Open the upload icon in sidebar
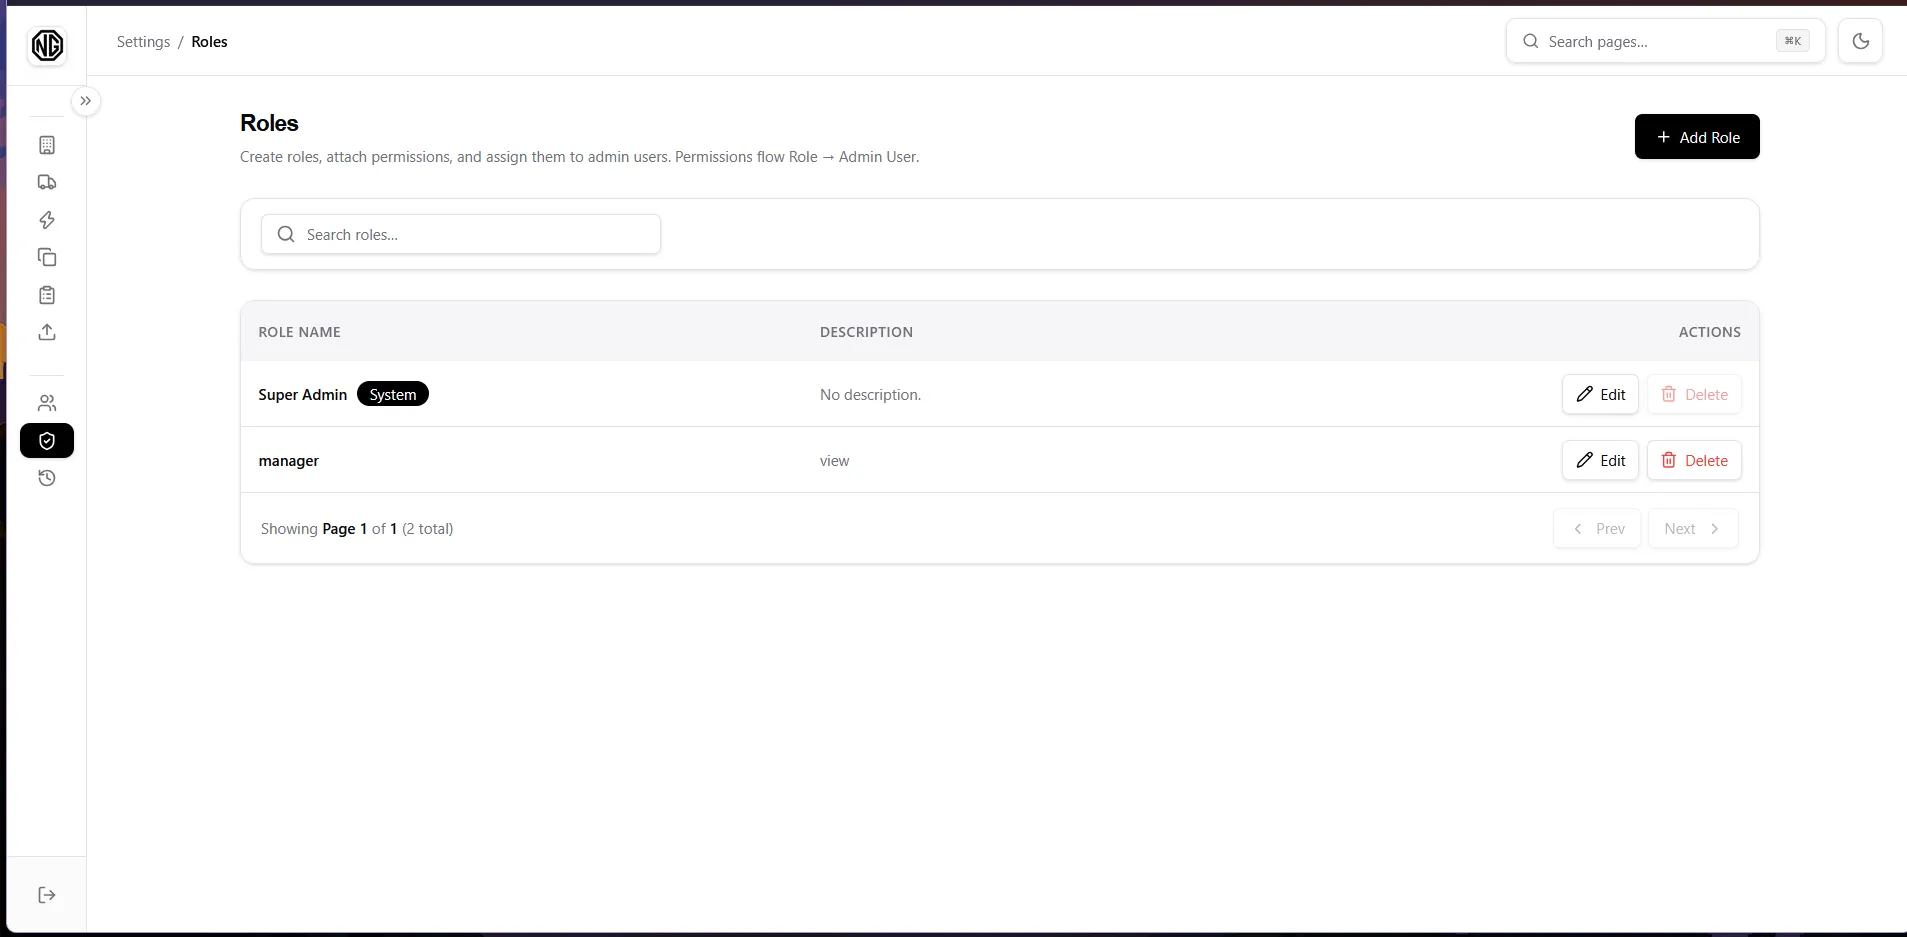The height and width of the screenshot is (937, 1907). [47, 332]
